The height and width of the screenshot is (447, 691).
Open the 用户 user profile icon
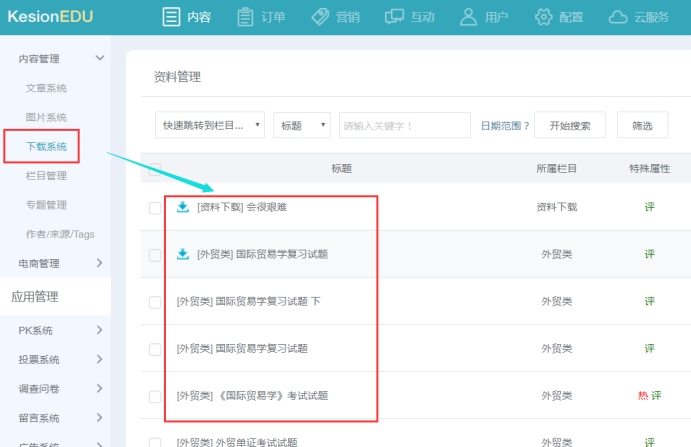pyautogui.click(x=468, y=17)
